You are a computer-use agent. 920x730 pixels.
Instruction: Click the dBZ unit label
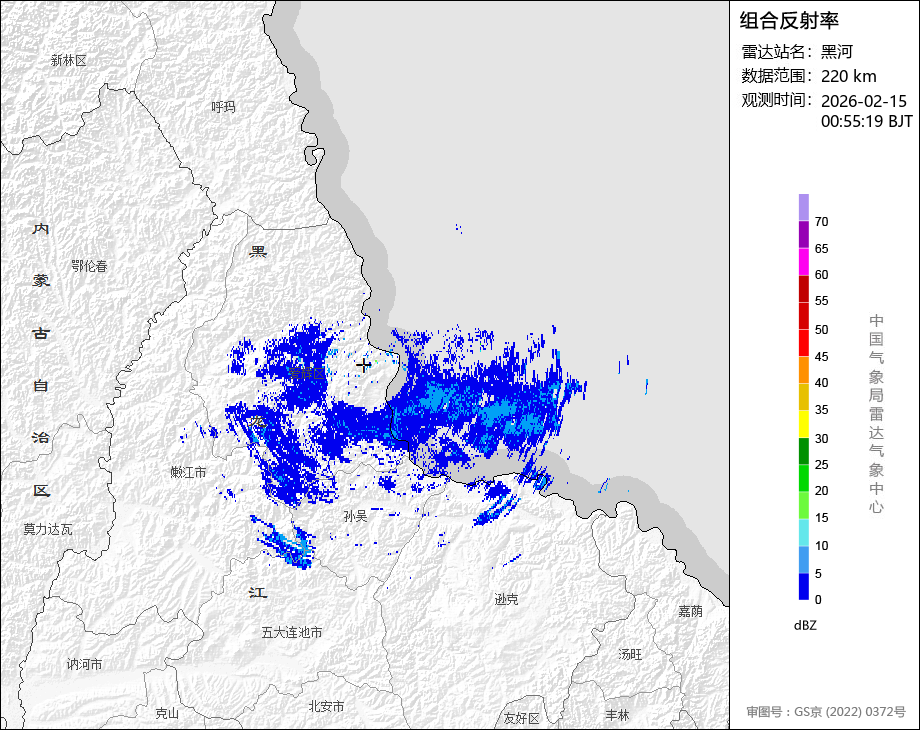click(805, 626)
